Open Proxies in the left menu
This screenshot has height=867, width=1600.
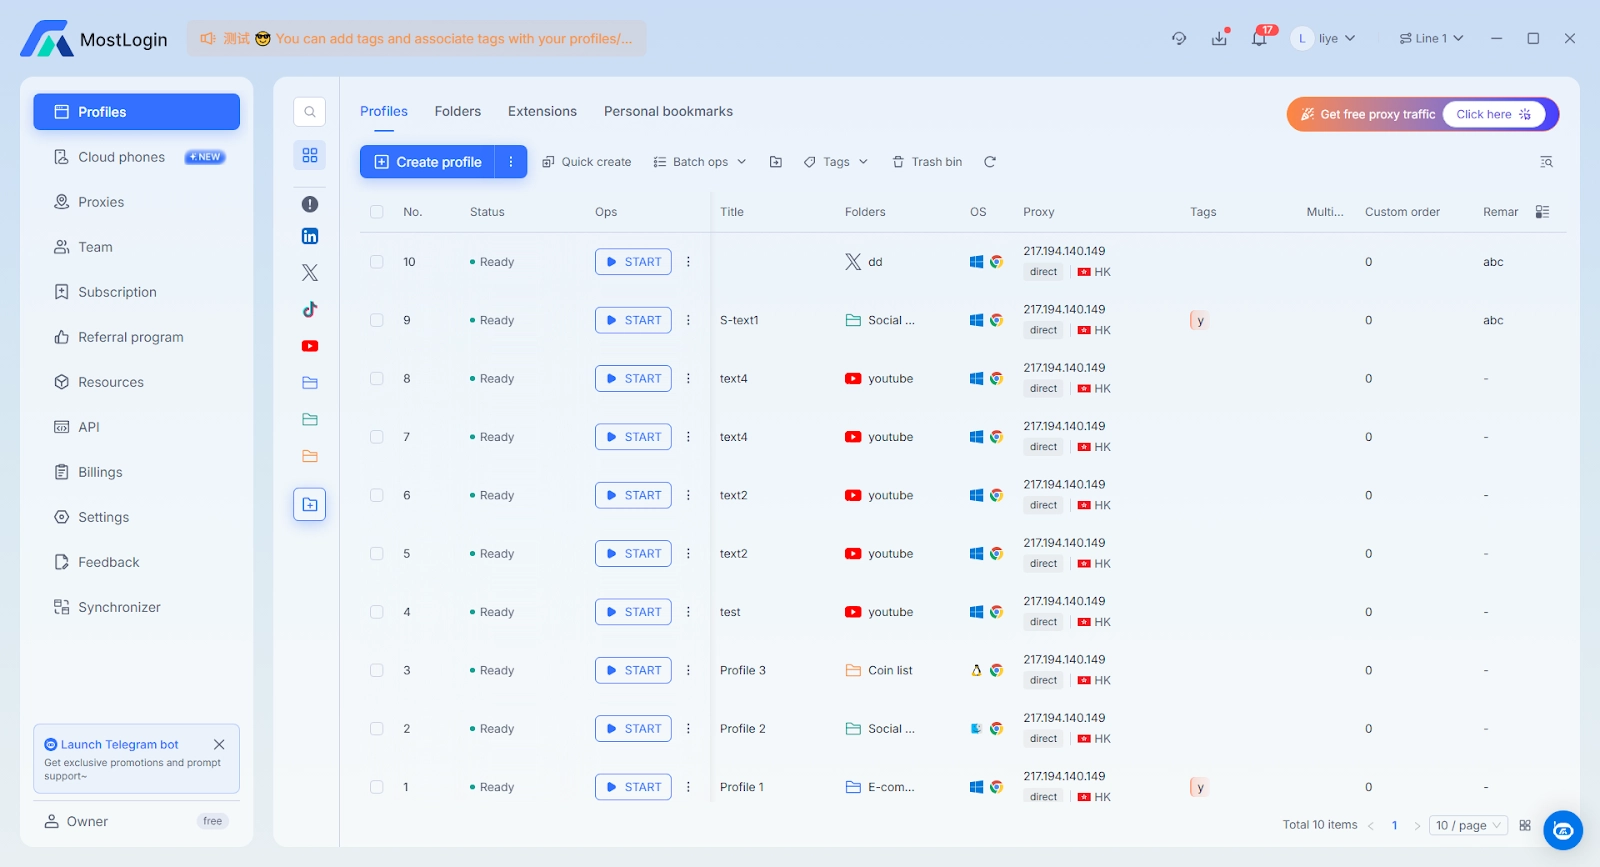coord(101,202)
